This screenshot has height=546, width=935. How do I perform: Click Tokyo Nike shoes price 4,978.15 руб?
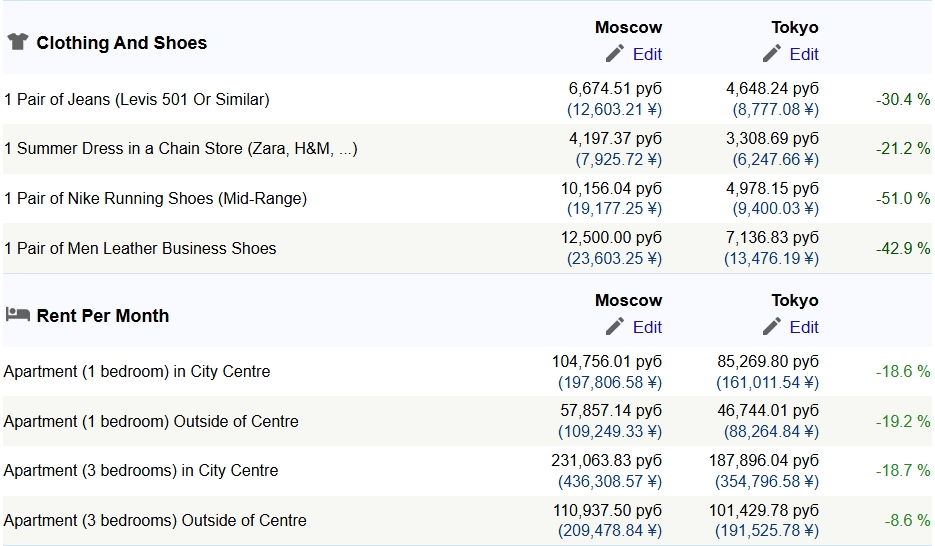pyautogui.click(x=772, y=188)
